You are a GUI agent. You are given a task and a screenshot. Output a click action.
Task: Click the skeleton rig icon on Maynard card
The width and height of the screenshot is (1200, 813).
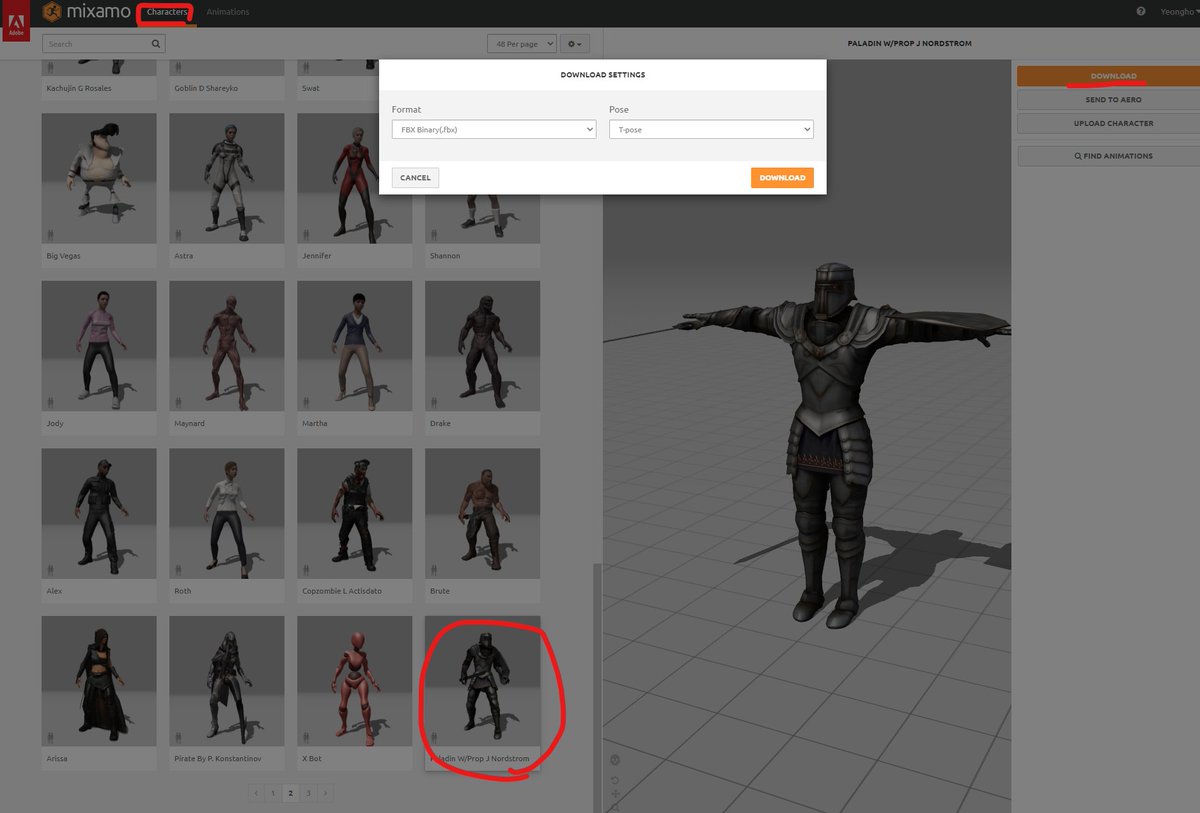point(177,402)
